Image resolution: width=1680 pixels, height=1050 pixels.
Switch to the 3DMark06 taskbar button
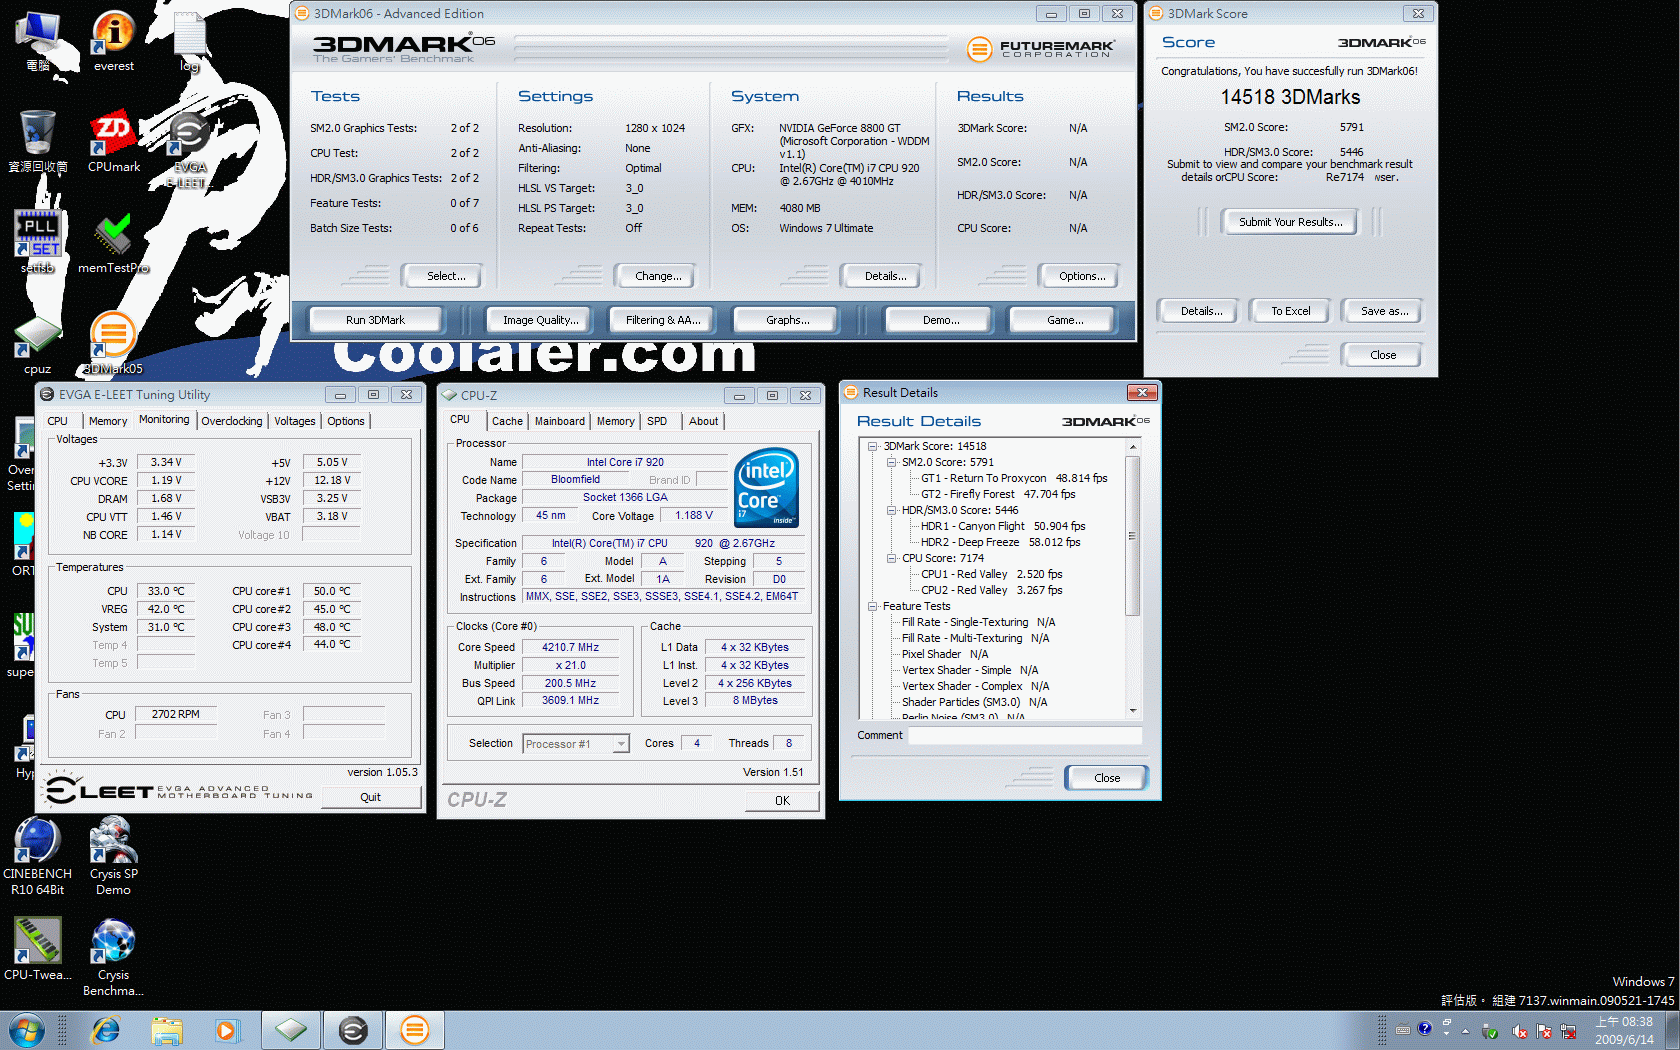pyautogui.click(x=414, y=1030)
